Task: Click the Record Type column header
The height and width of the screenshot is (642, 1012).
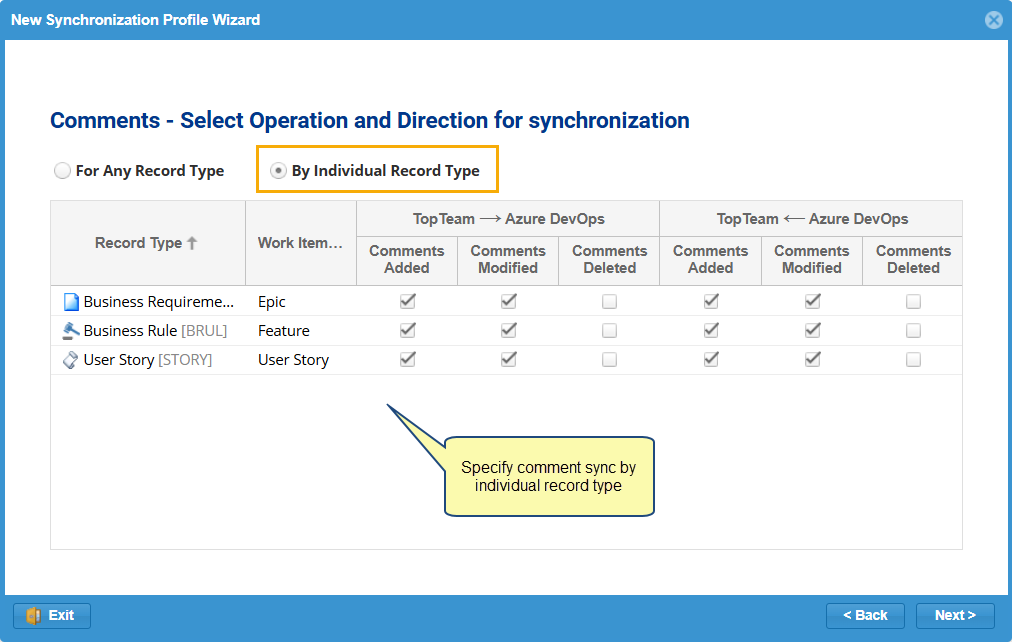Action: coord(138,243)
